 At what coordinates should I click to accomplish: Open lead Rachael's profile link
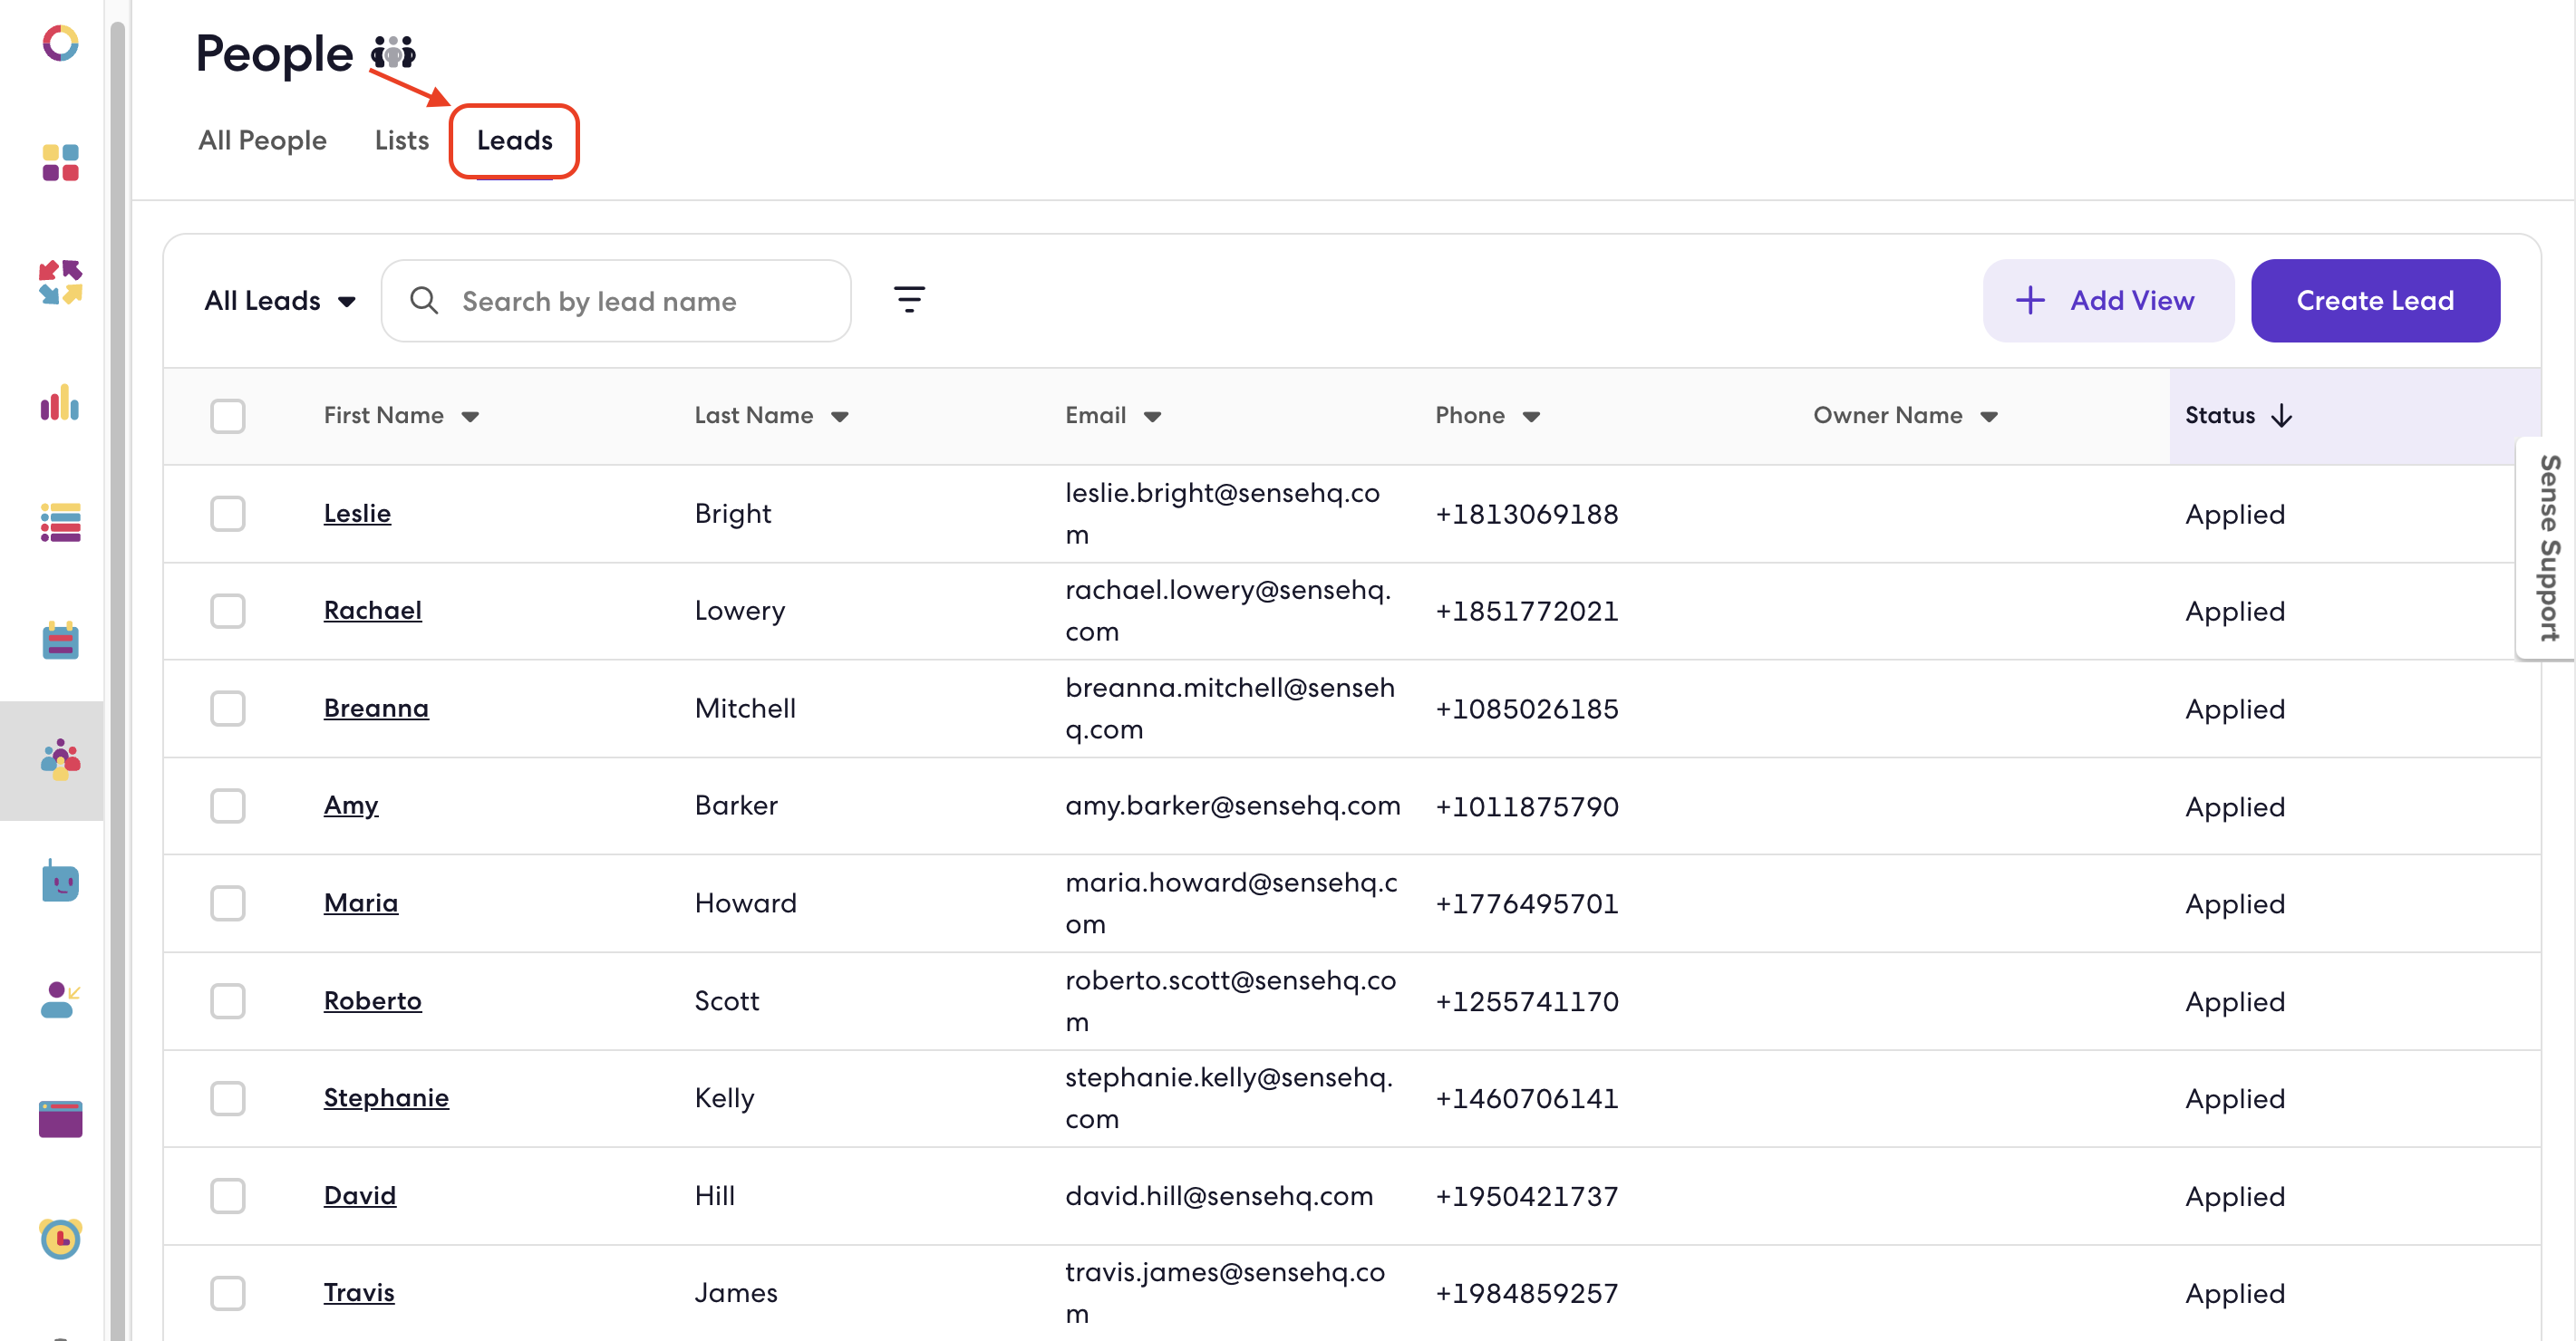tap(373, 611)
